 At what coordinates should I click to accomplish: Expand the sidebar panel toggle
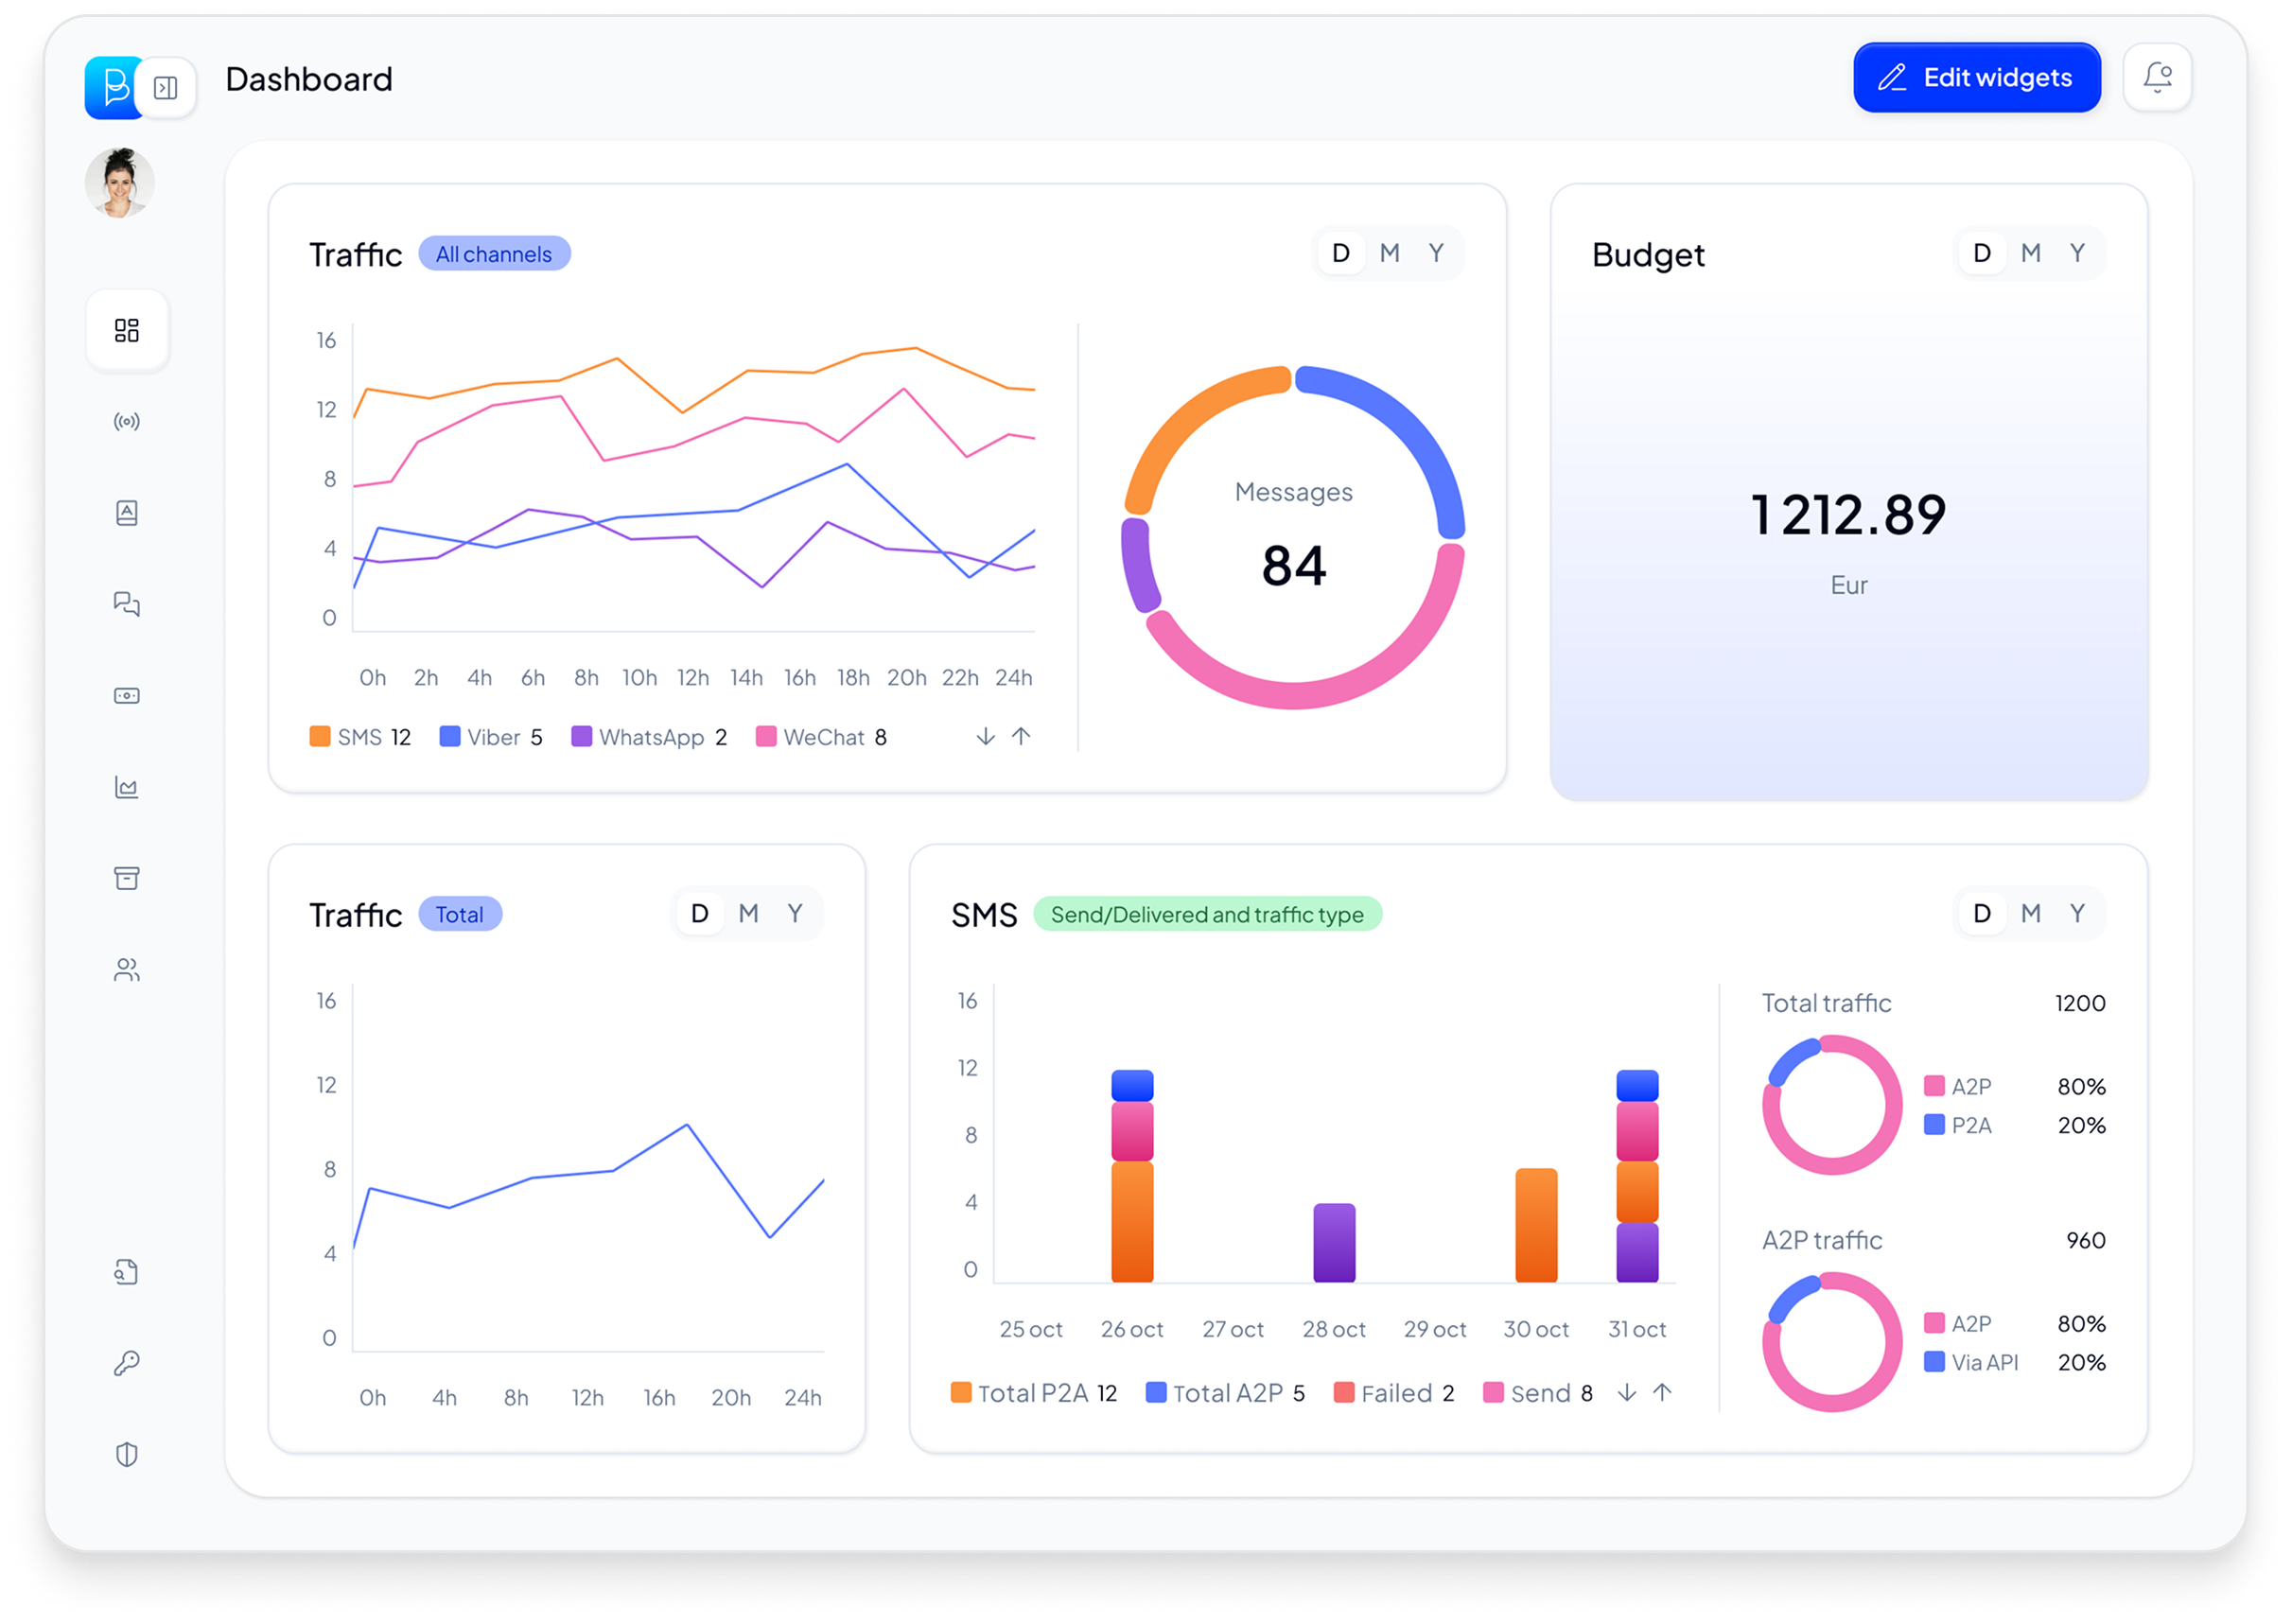(166, 88)
